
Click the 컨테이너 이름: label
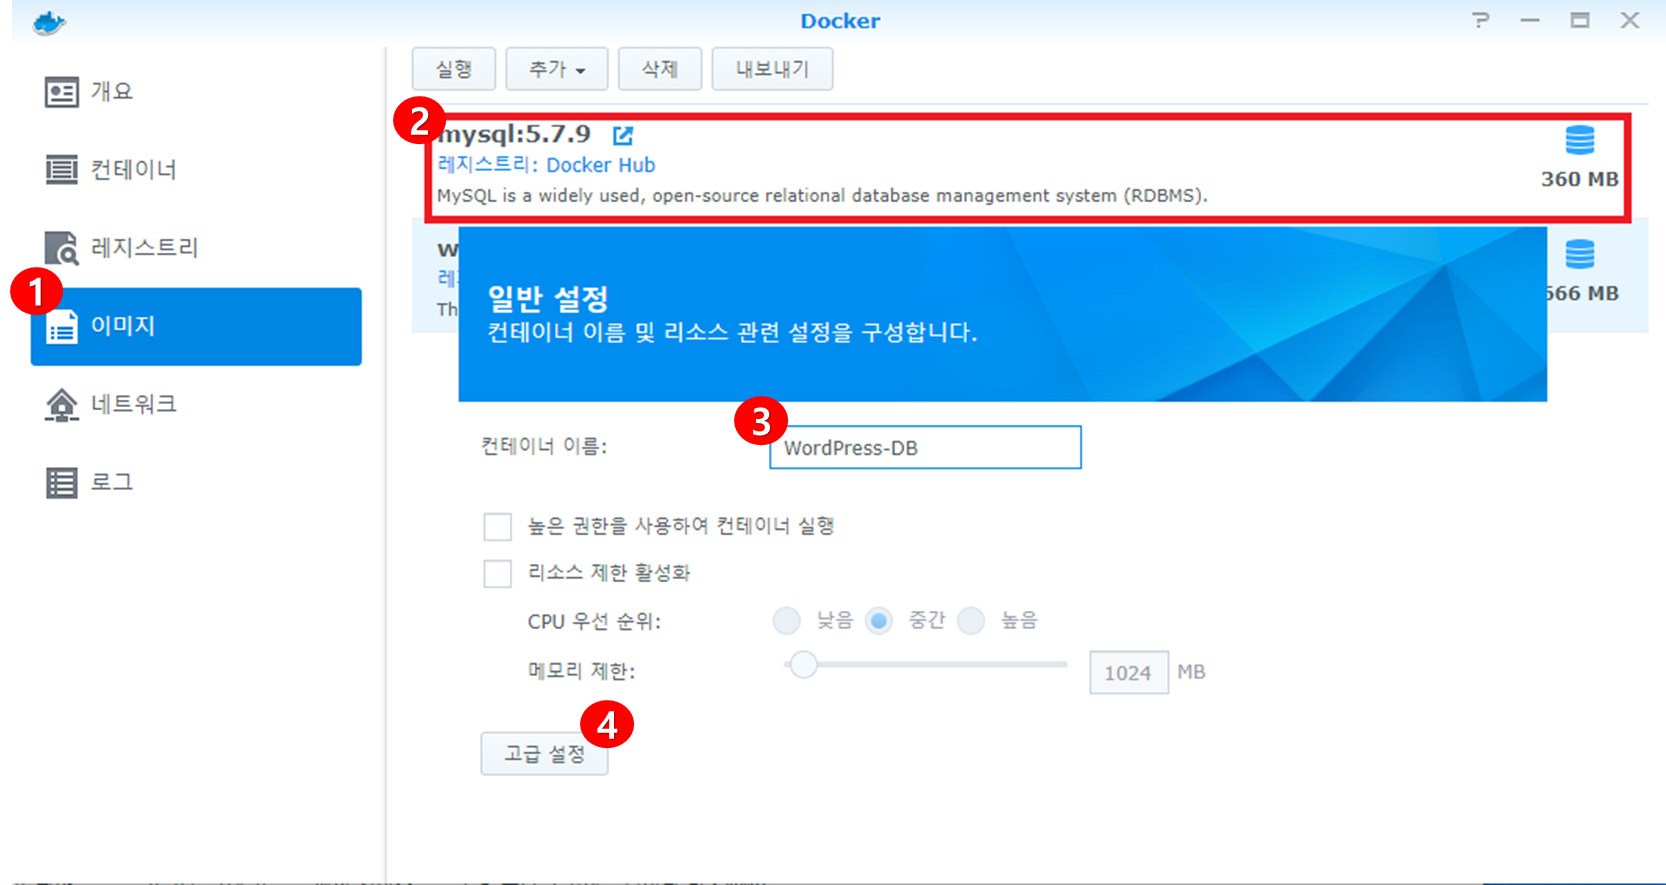544,446
